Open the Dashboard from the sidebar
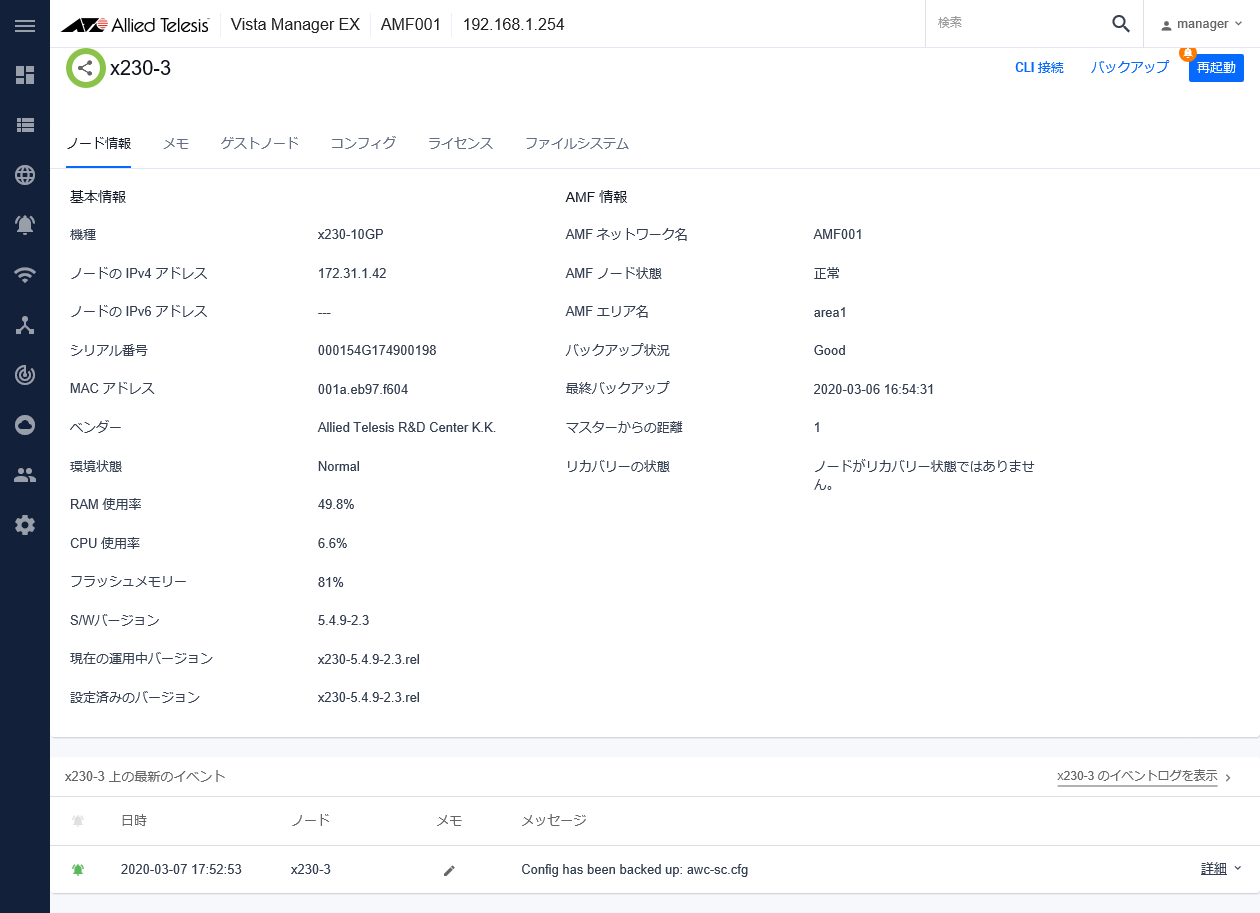The image size is (1260, 913). (x=25, y=75)
